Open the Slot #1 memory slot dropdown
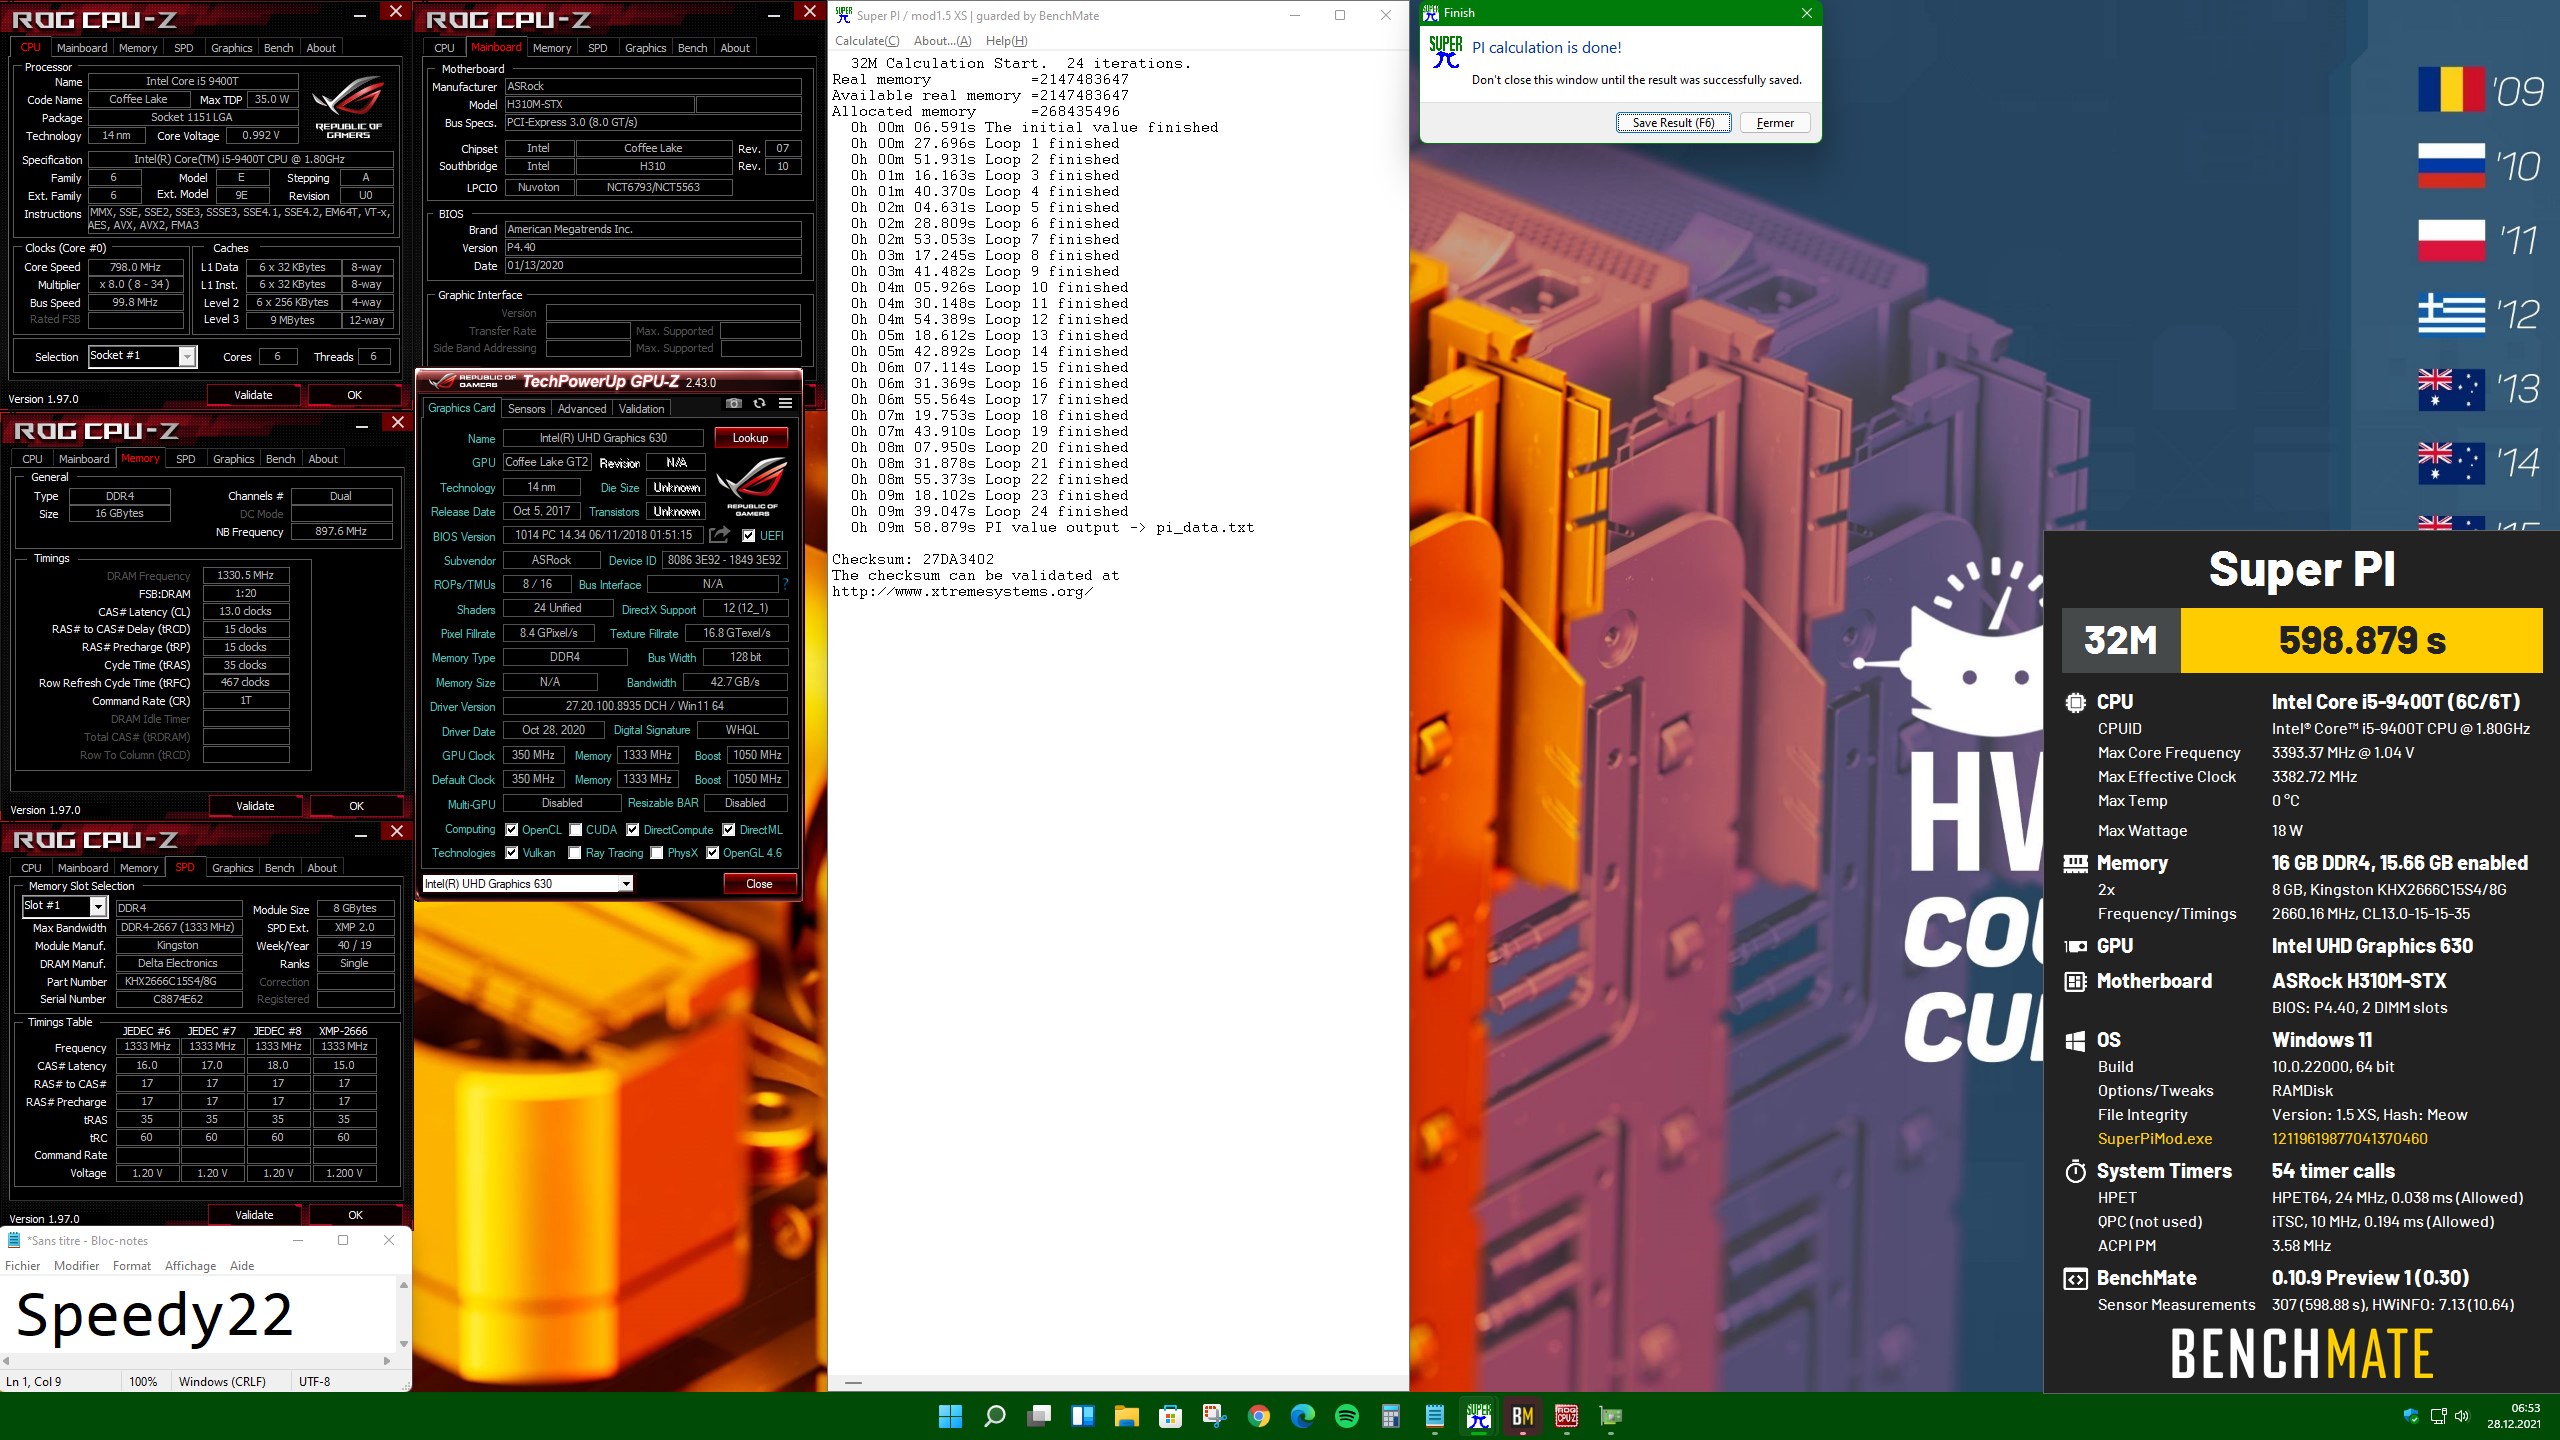Image resolution: width=2560 pixels, height=1440 pixels. (x=98, y=906)
